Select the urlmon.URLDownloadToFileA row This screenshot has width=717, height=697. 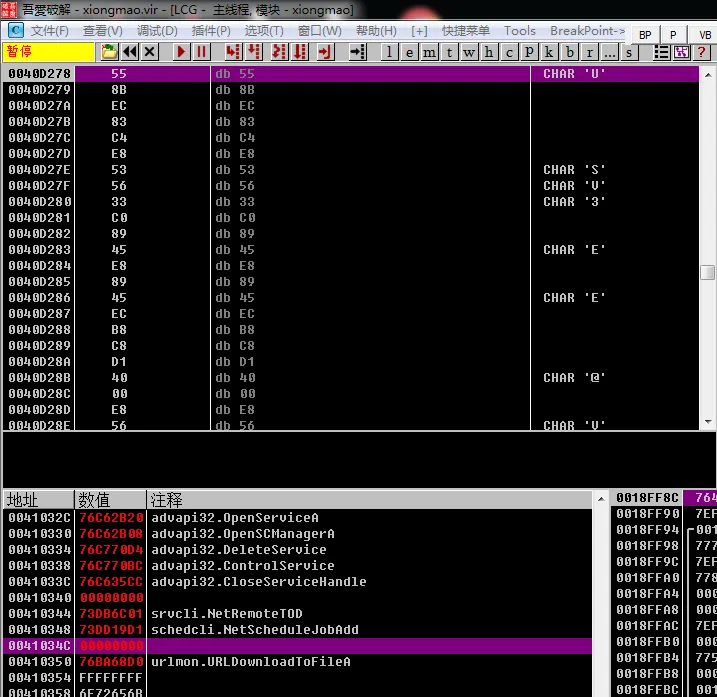pos(250,662)
